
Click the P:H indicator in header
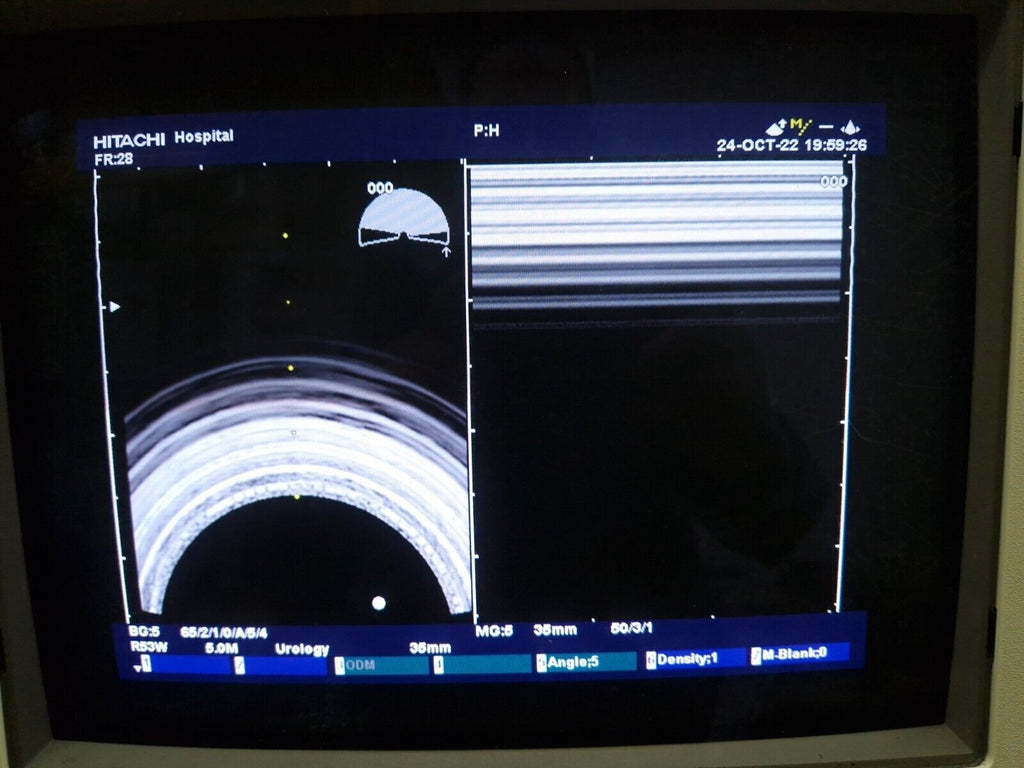[487, 131]
